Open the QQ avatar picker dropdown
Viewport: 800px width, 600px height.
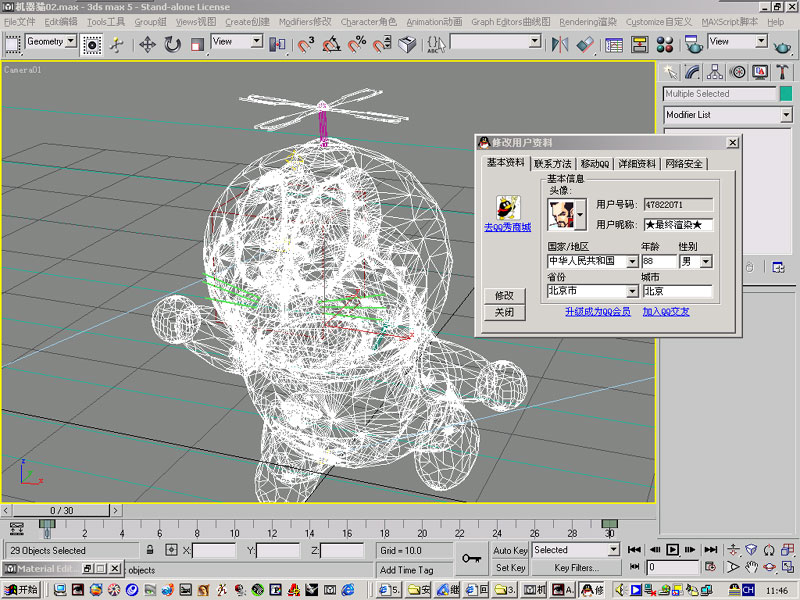(580, 215)
